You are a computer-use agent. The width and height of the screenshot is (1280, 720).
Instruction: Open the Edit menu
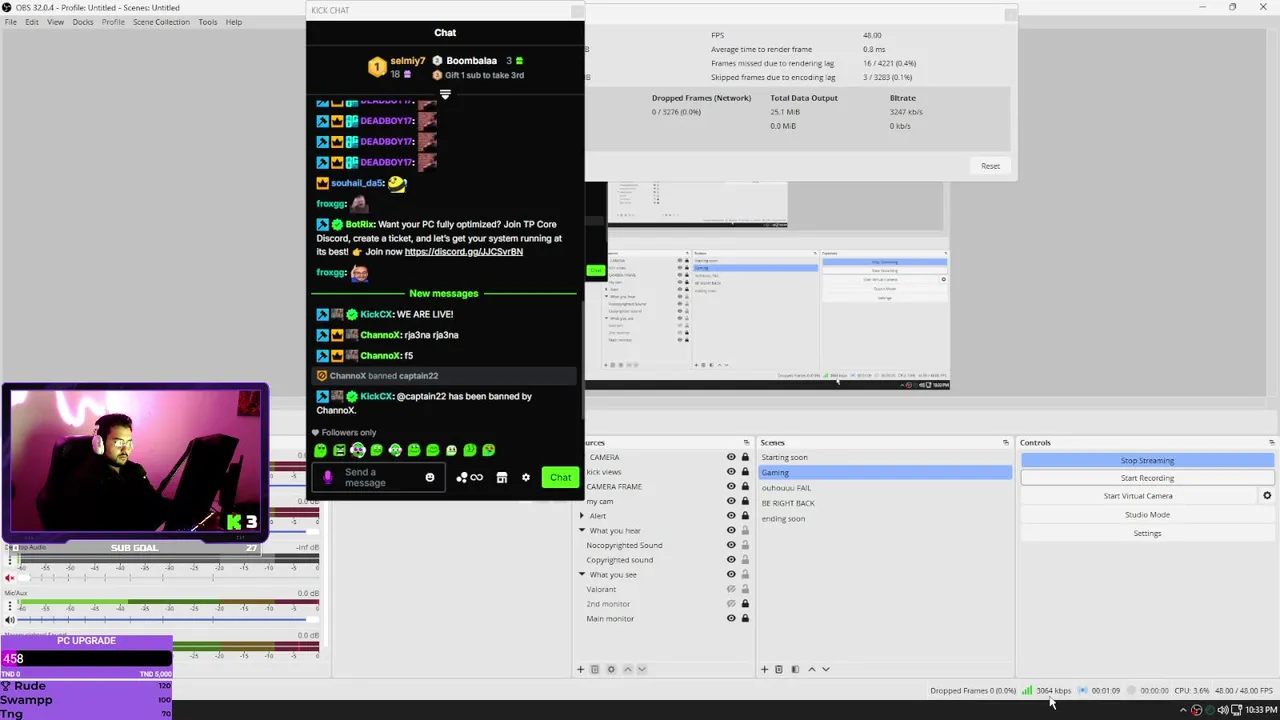(32, 22)
